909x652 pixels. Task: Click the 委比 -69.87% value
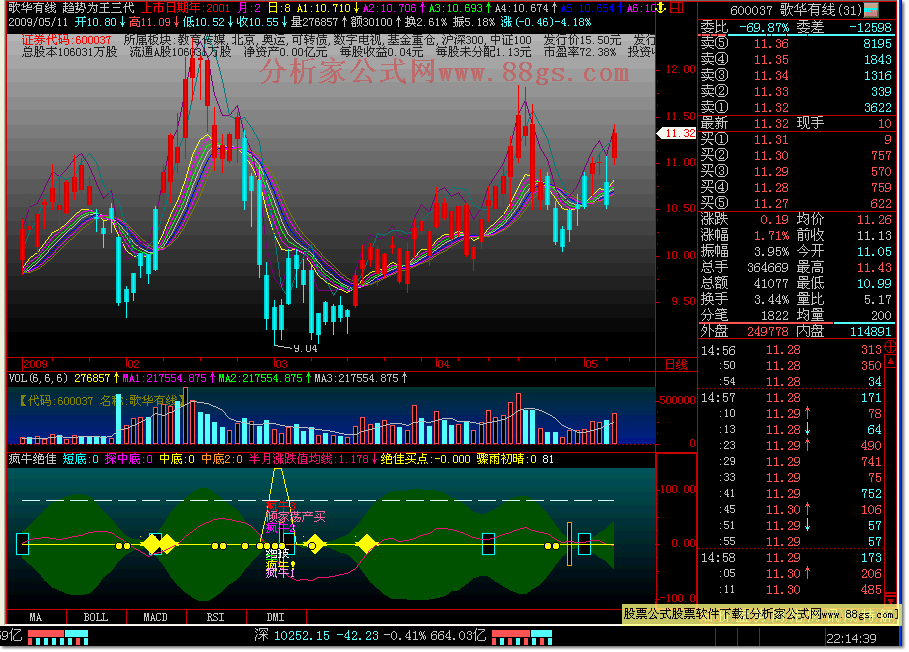[x=764, y=28]
